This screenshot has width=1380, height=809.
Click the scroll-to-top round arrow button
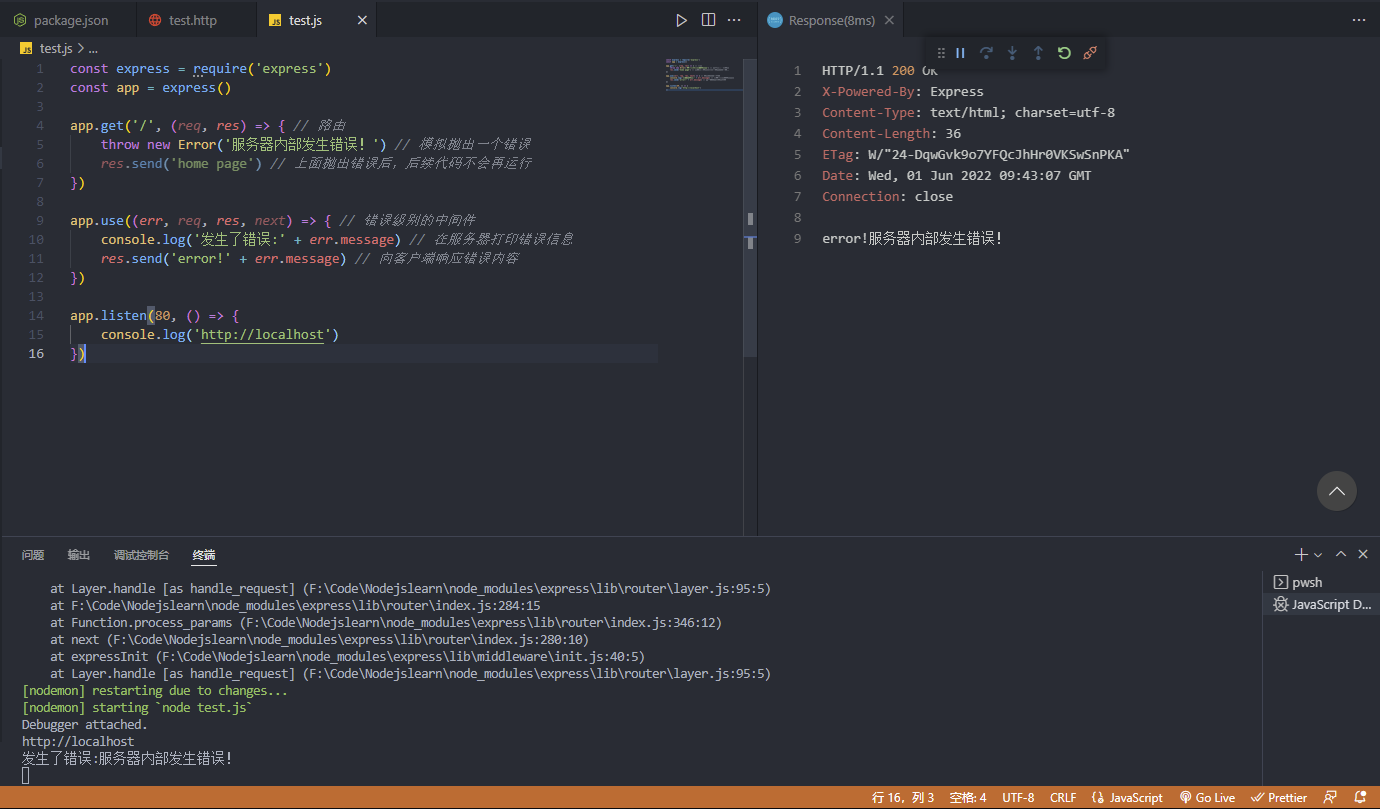pyautogui.click(x=1337, y=491)
